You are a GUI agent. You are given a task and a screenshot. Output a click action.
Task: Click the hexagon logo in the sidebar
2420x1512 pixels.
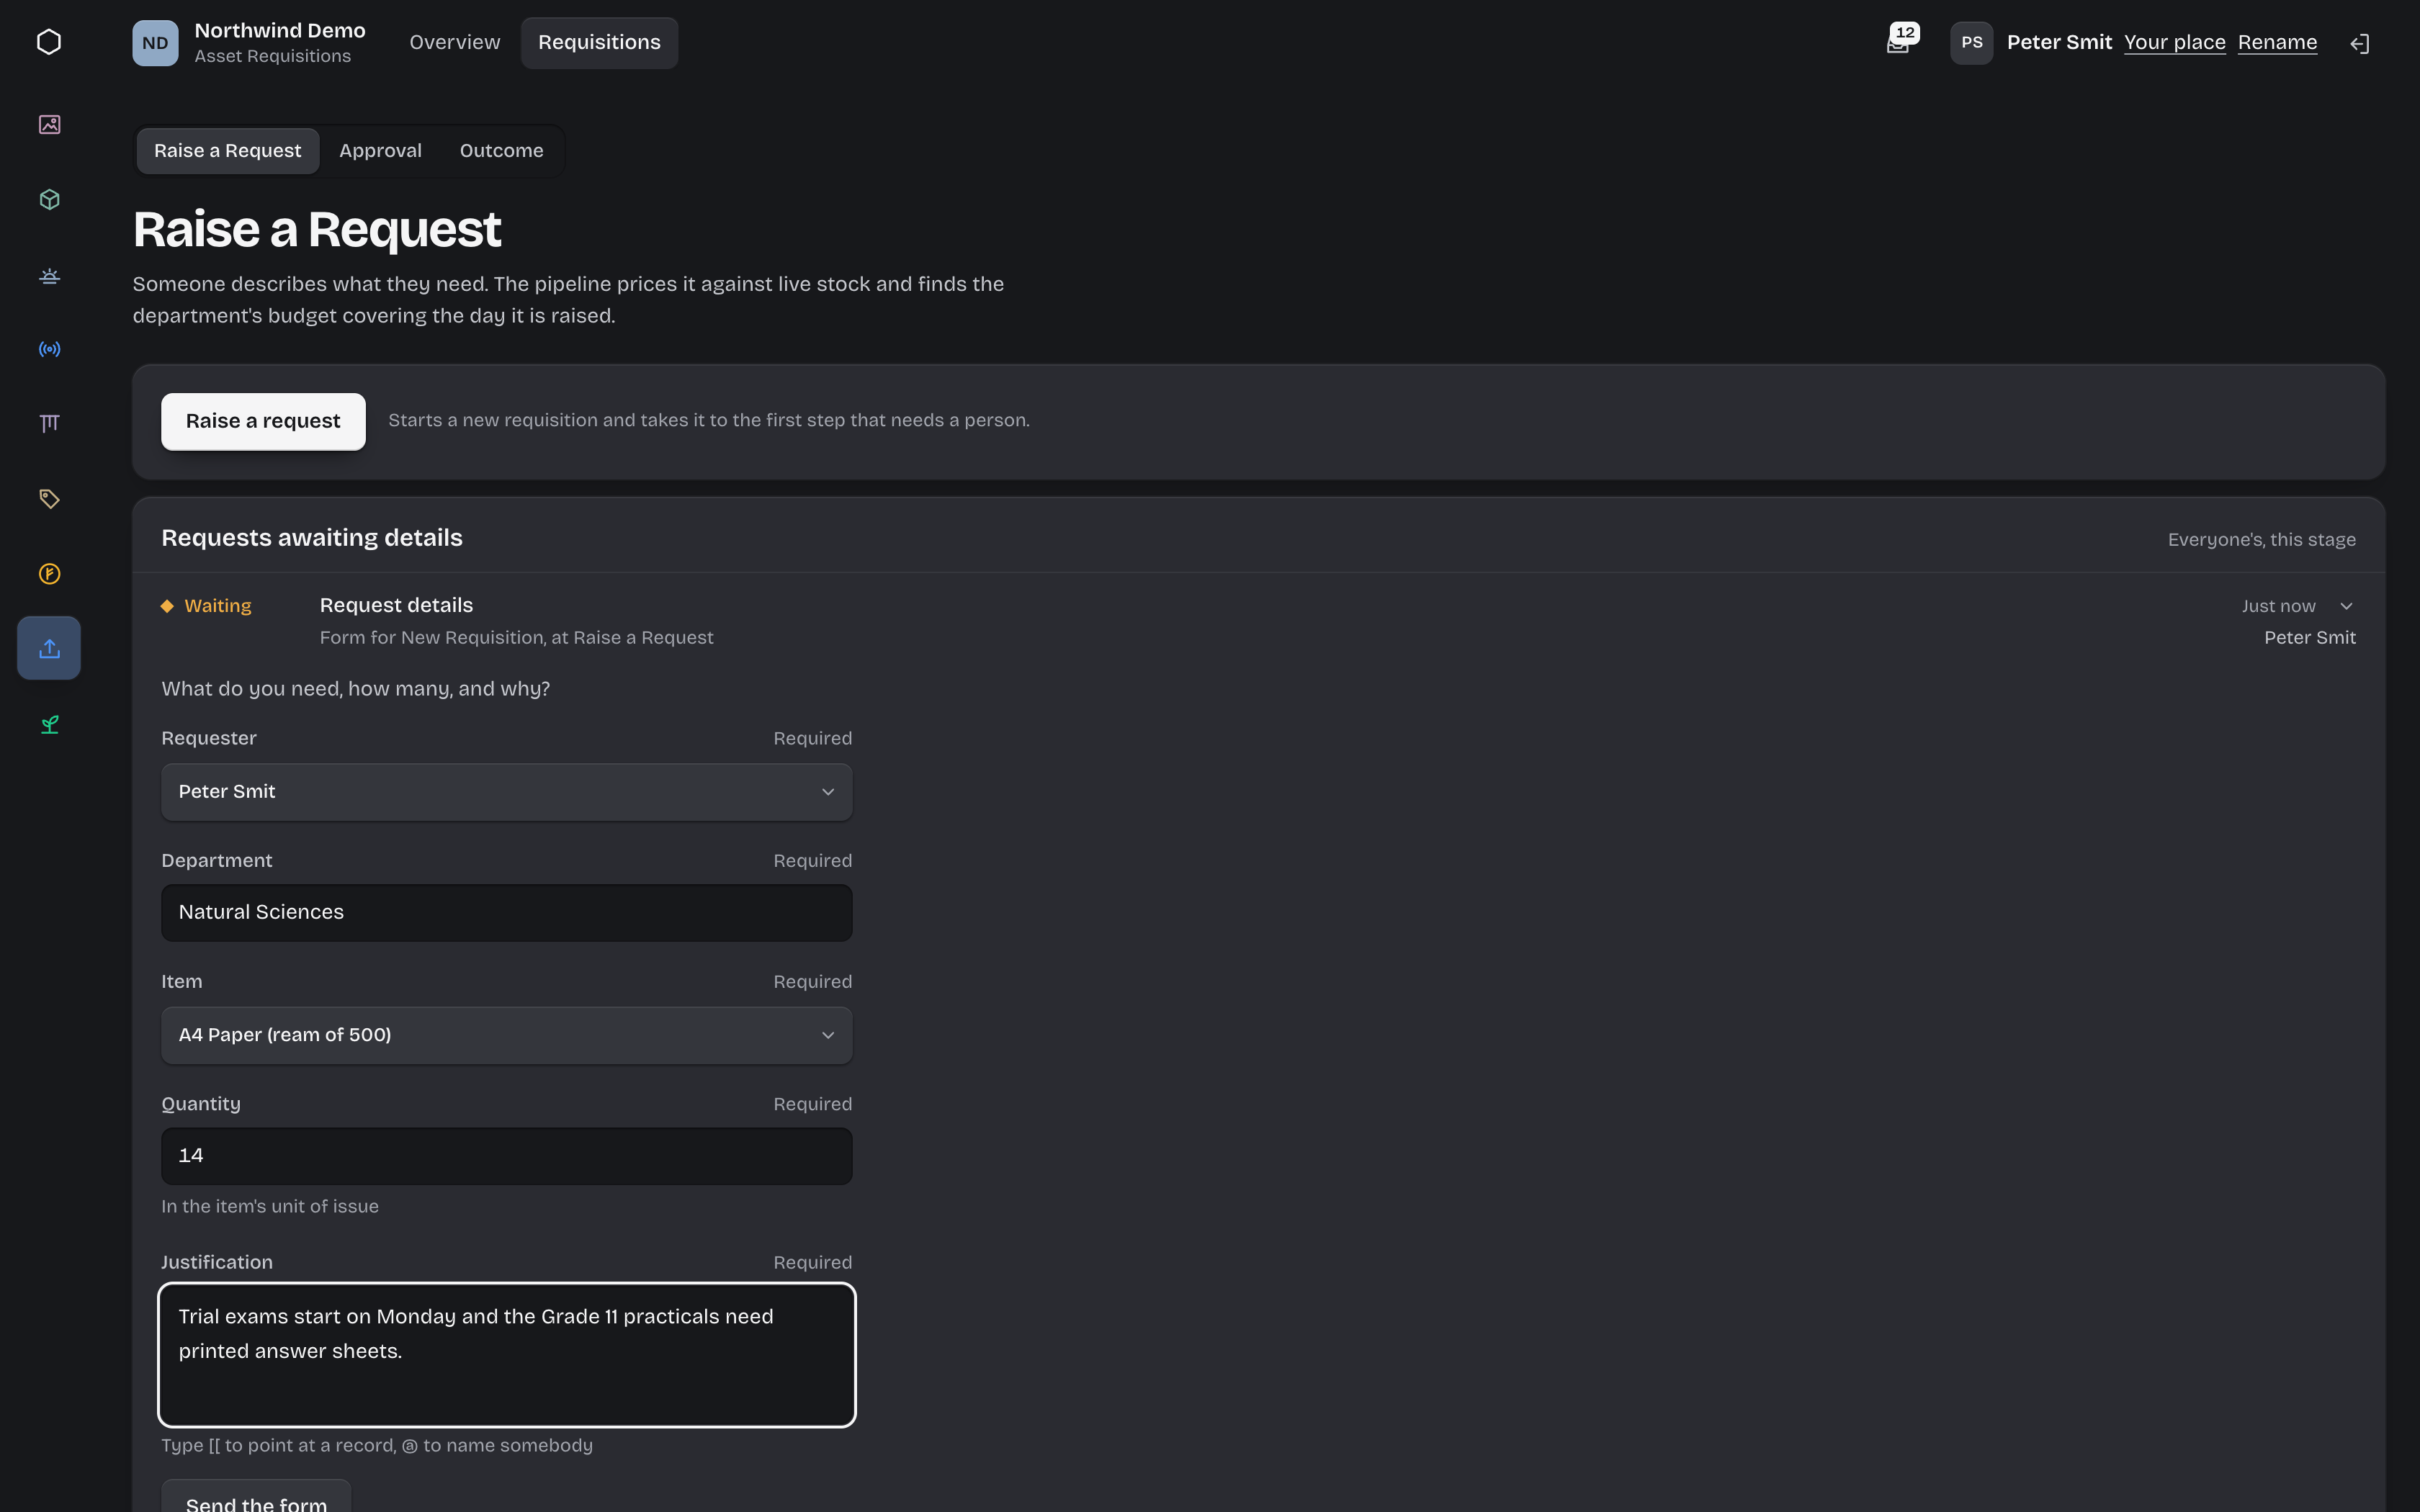49,42
